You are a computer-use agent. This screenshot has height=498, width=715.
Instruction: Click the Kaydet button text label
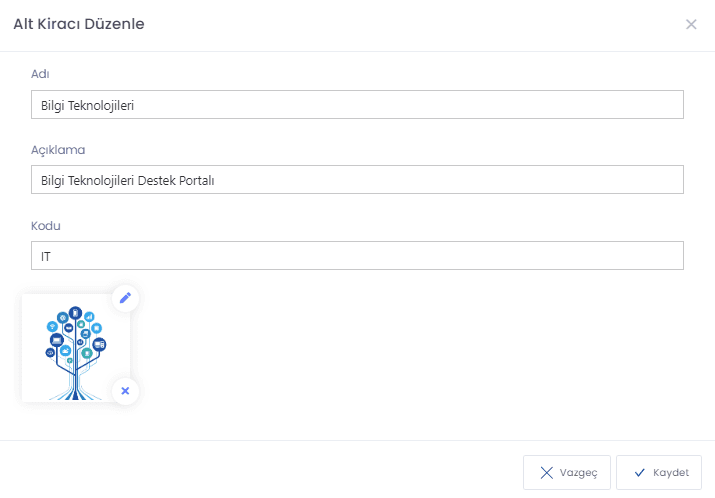click(671, 472)
